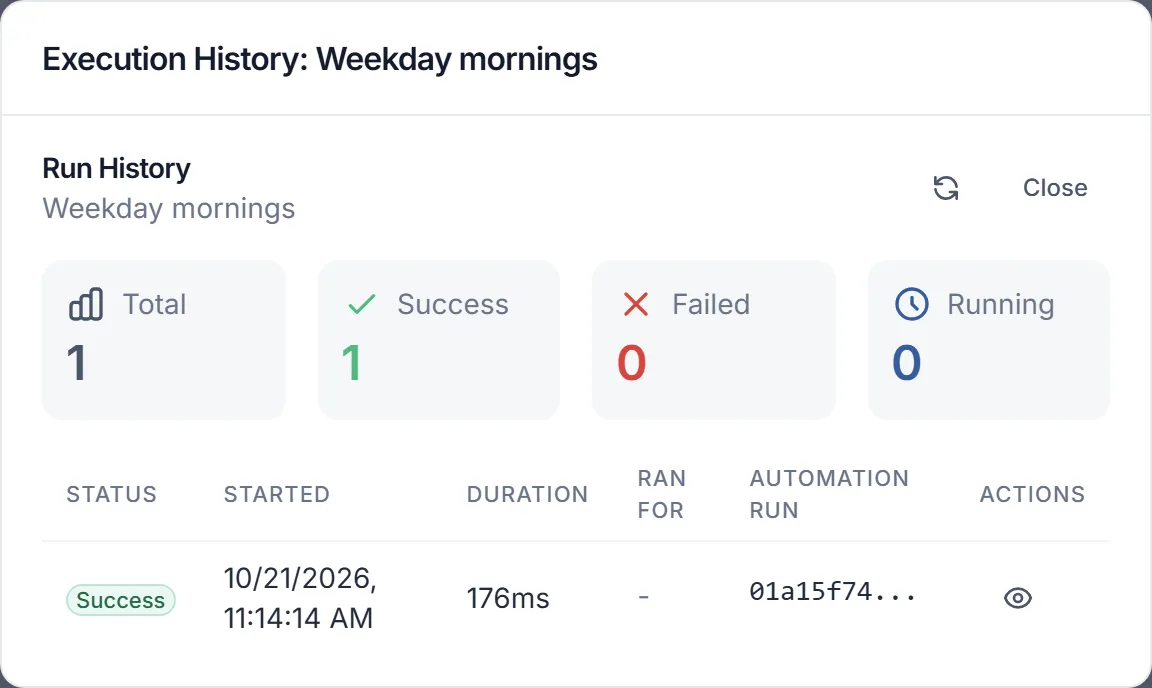
Task: Click the Running count value 0
Action: click(x=907, y=363)
